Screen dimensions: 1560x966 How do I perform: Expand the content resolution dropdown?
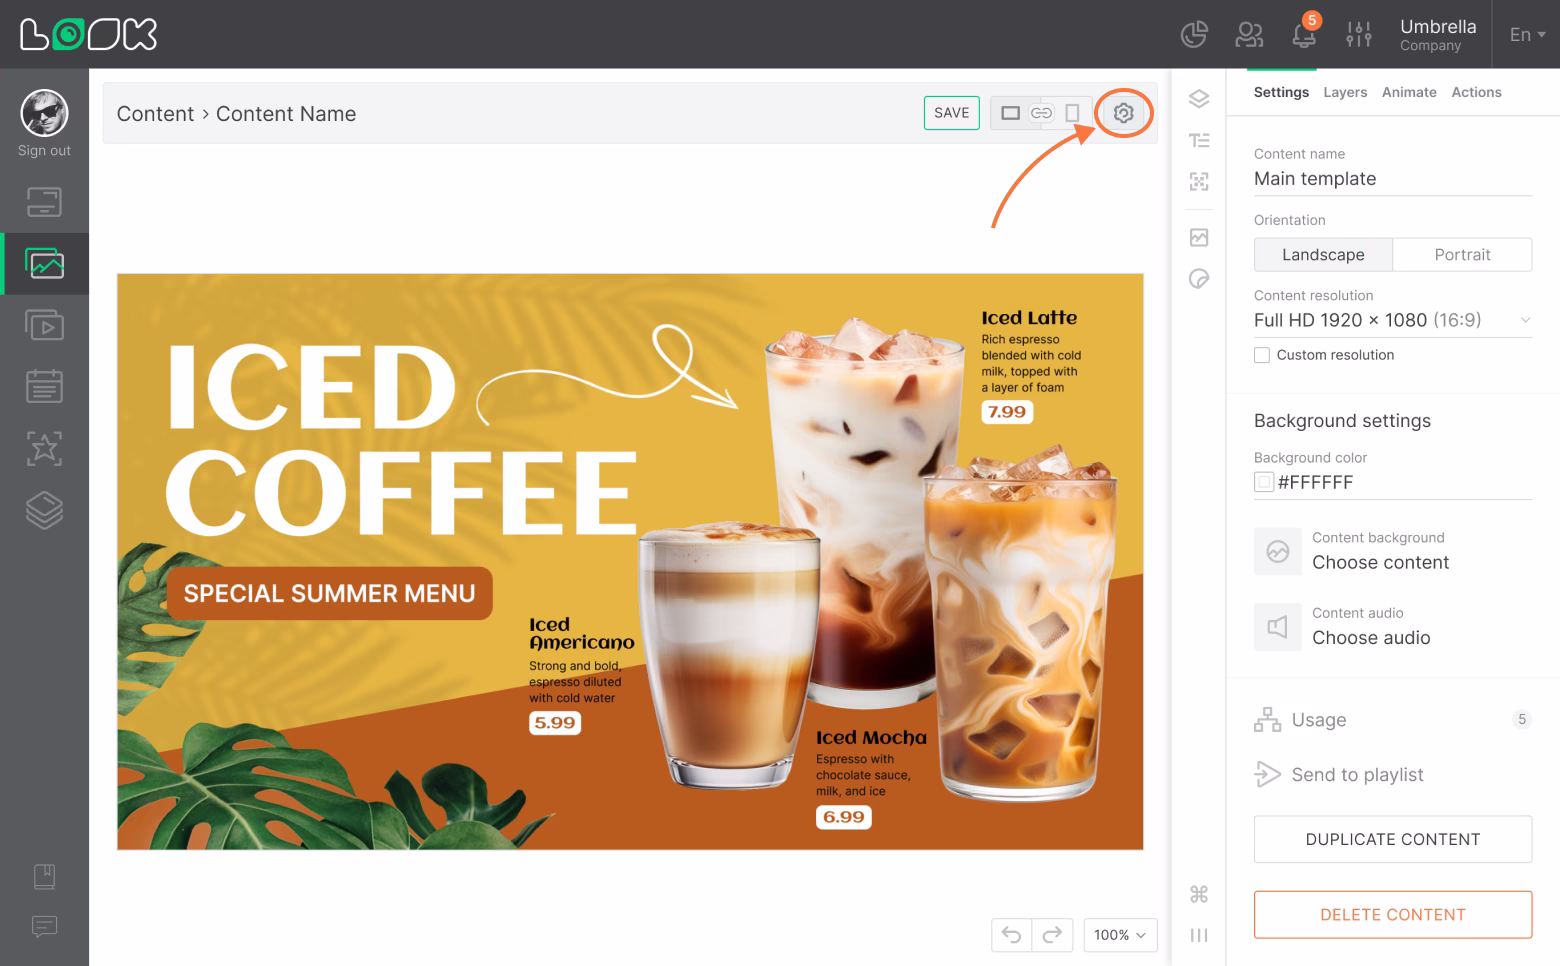(x=1393, y=320)
